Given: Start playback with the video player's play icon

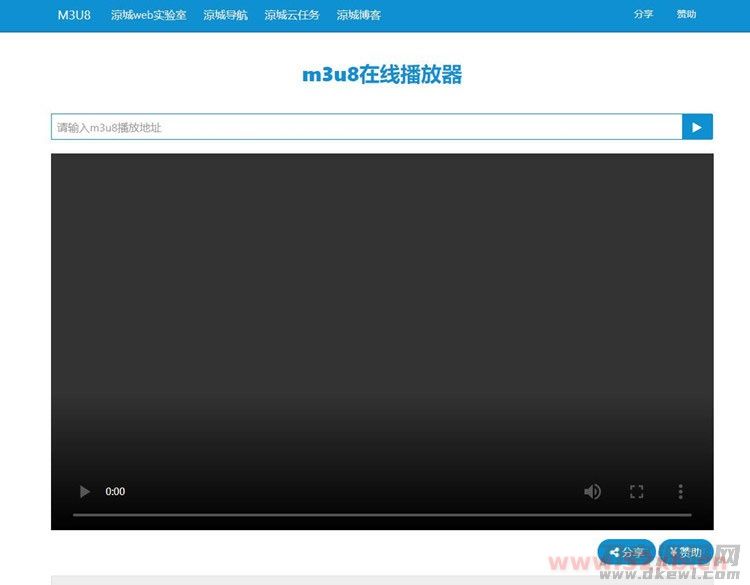Looking at the screenshot, I should click(85, 491).
